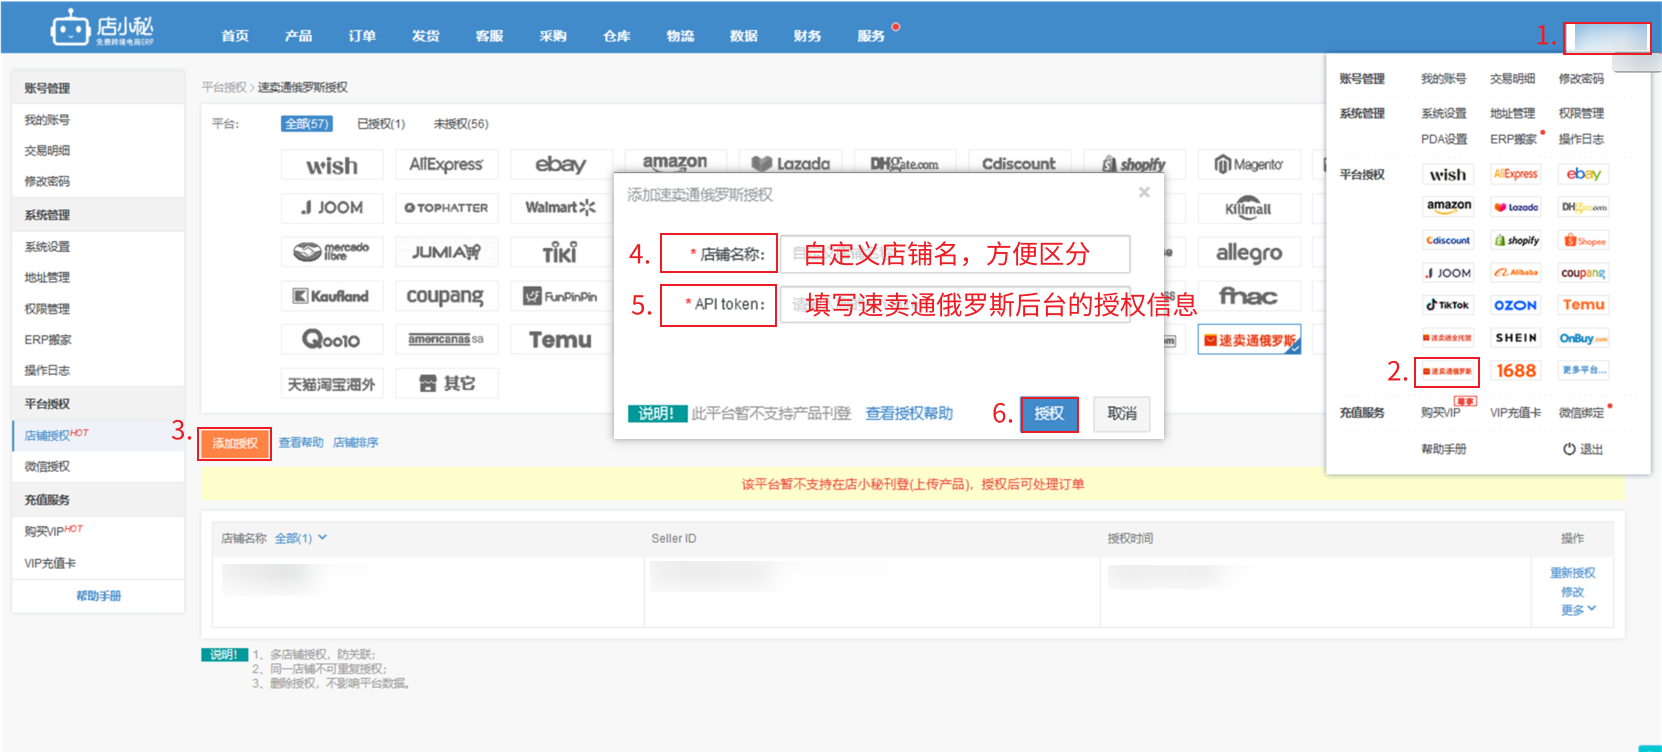Pick the TiKi platform tile

[560, 252]
